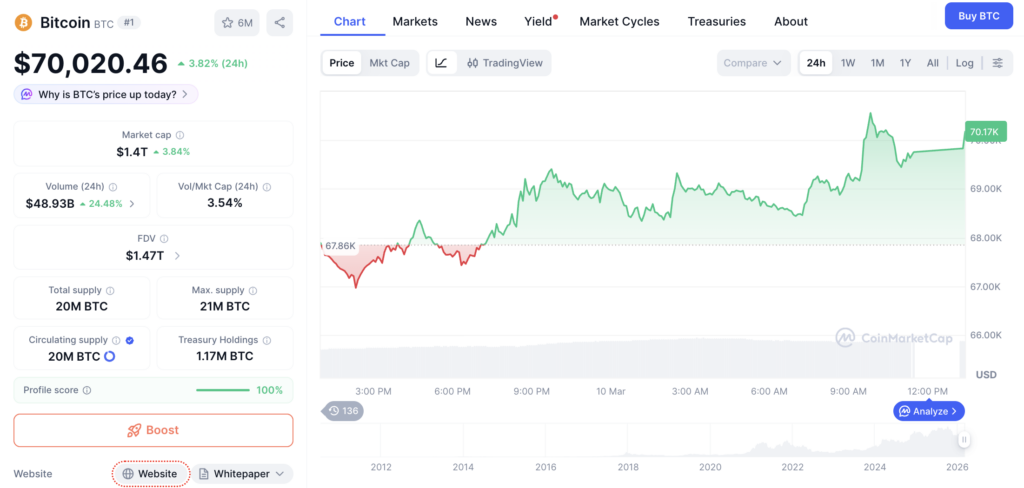Screen dimensions: 1024x488
Task: Add Bitcoin to watchlist with star button
Action: pos(236,23)
